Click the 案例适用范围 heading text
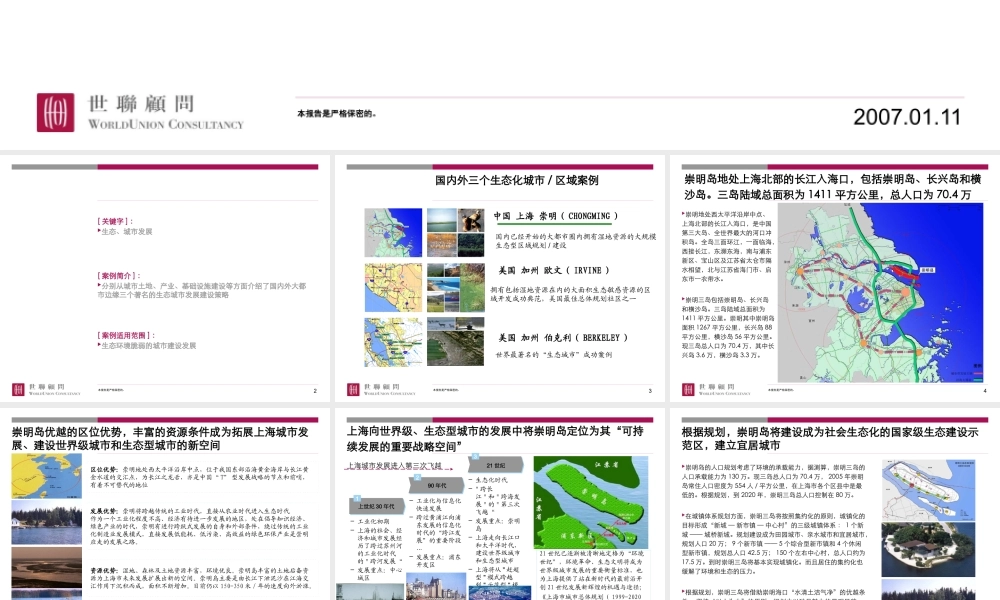 coord(126,335)
